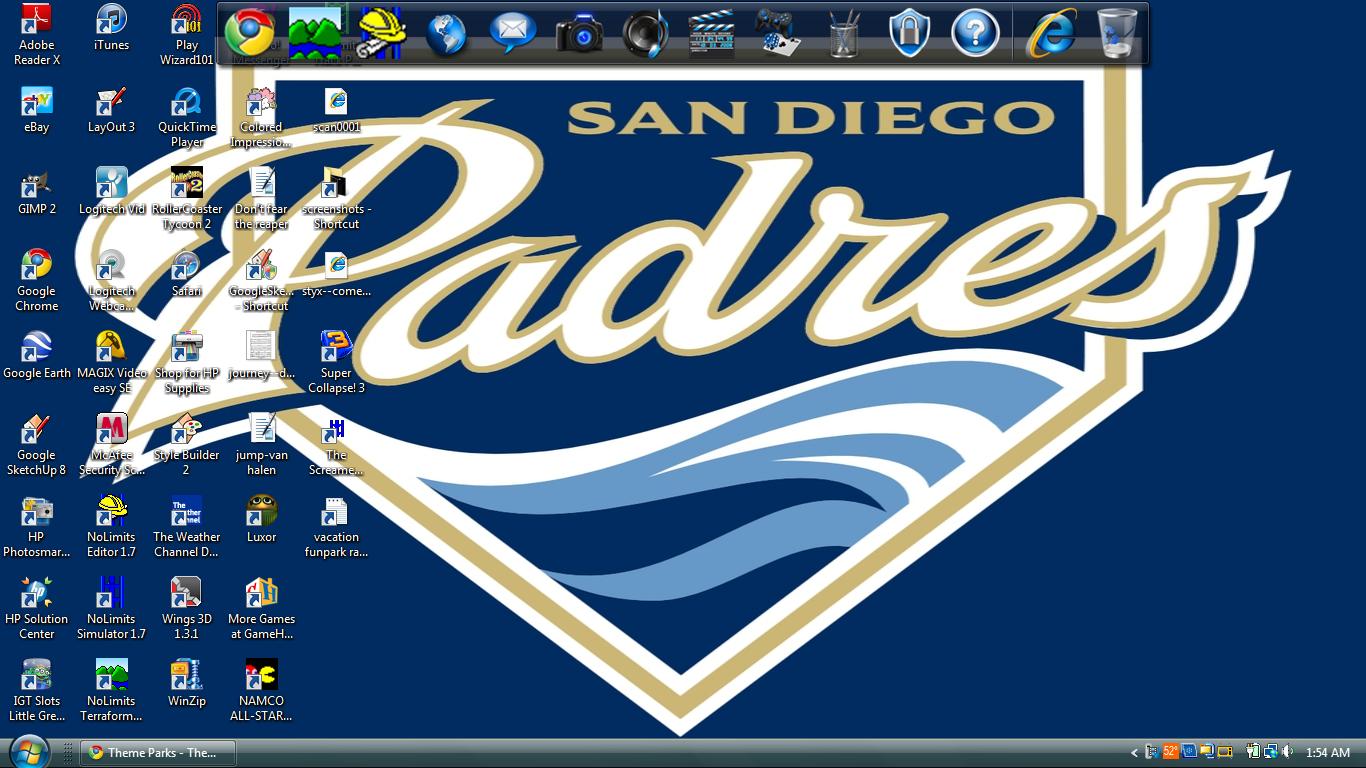
Task: Open Adobe Reader X desktop shortcut
Action: coord(37,34)
